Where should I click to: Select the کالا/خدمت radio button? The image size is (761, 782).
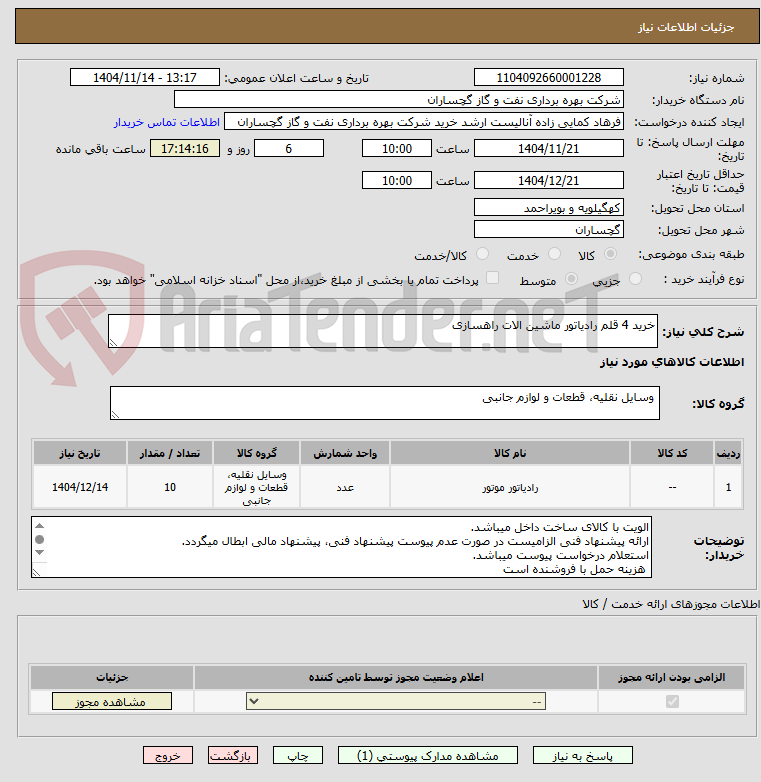(x=482, y=254)
